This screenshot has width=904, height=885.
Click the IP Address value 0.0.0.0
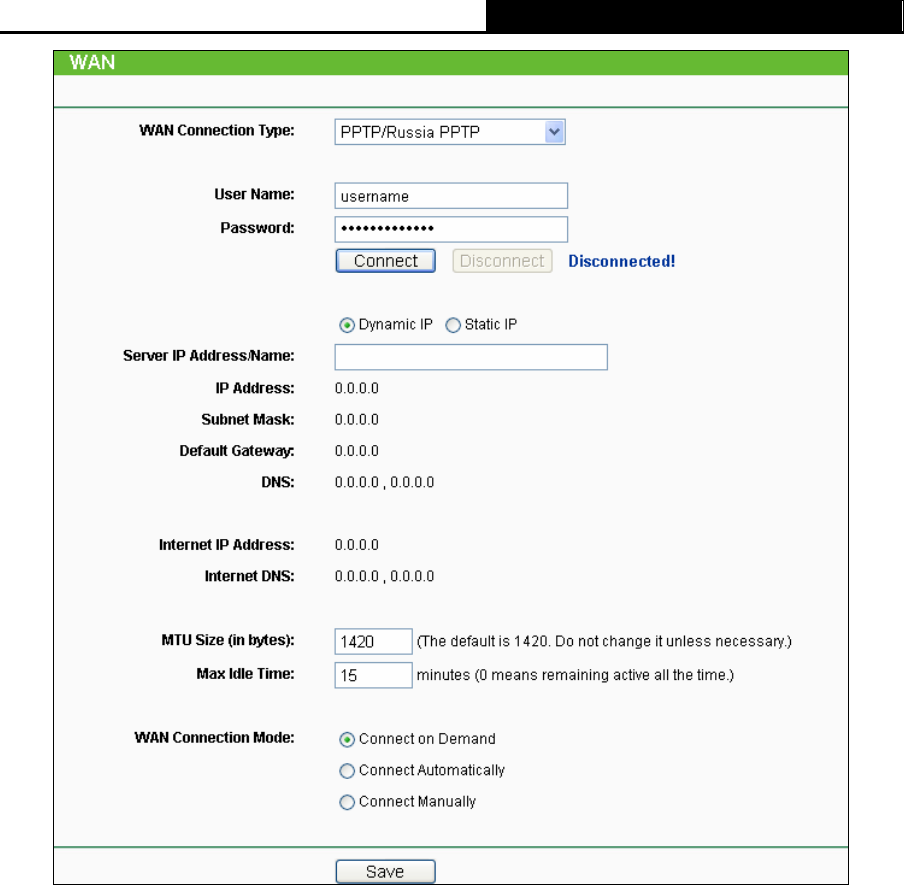(356, 389)
